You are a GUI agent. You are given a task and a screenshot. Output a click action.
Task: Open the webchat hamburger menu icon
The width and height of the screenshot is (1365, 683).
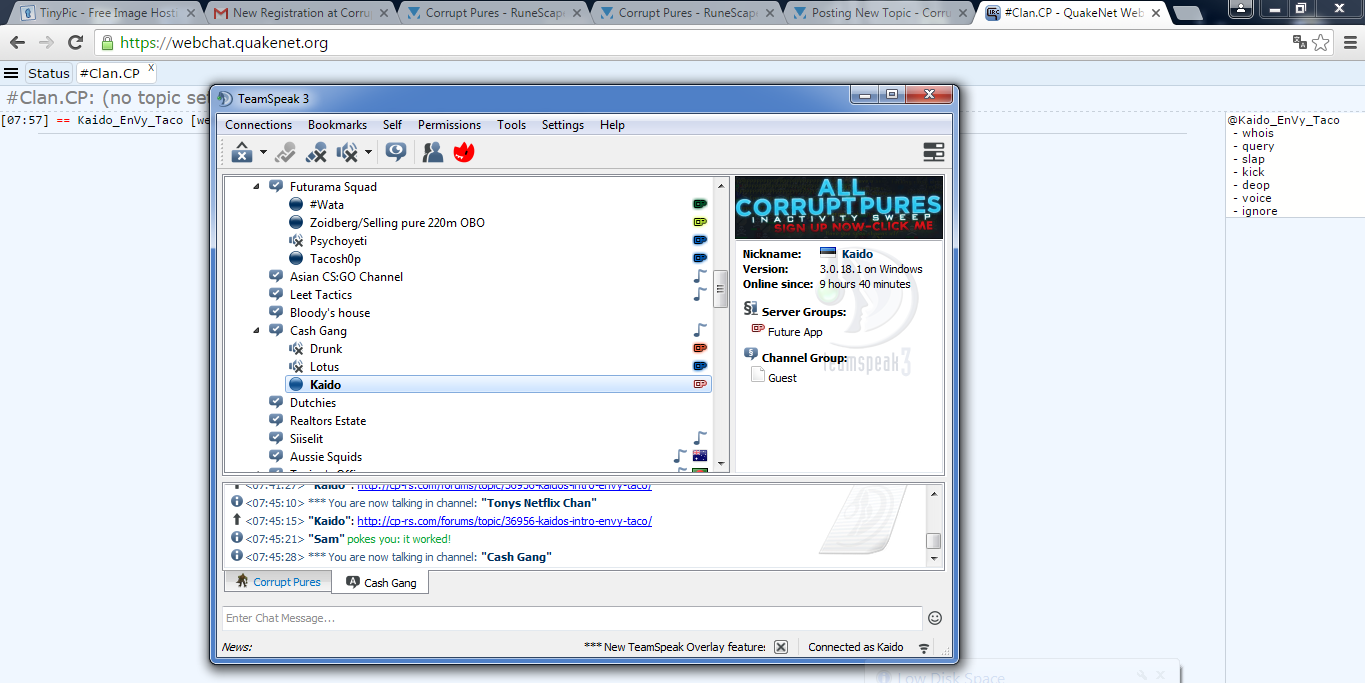pos(11,73)
